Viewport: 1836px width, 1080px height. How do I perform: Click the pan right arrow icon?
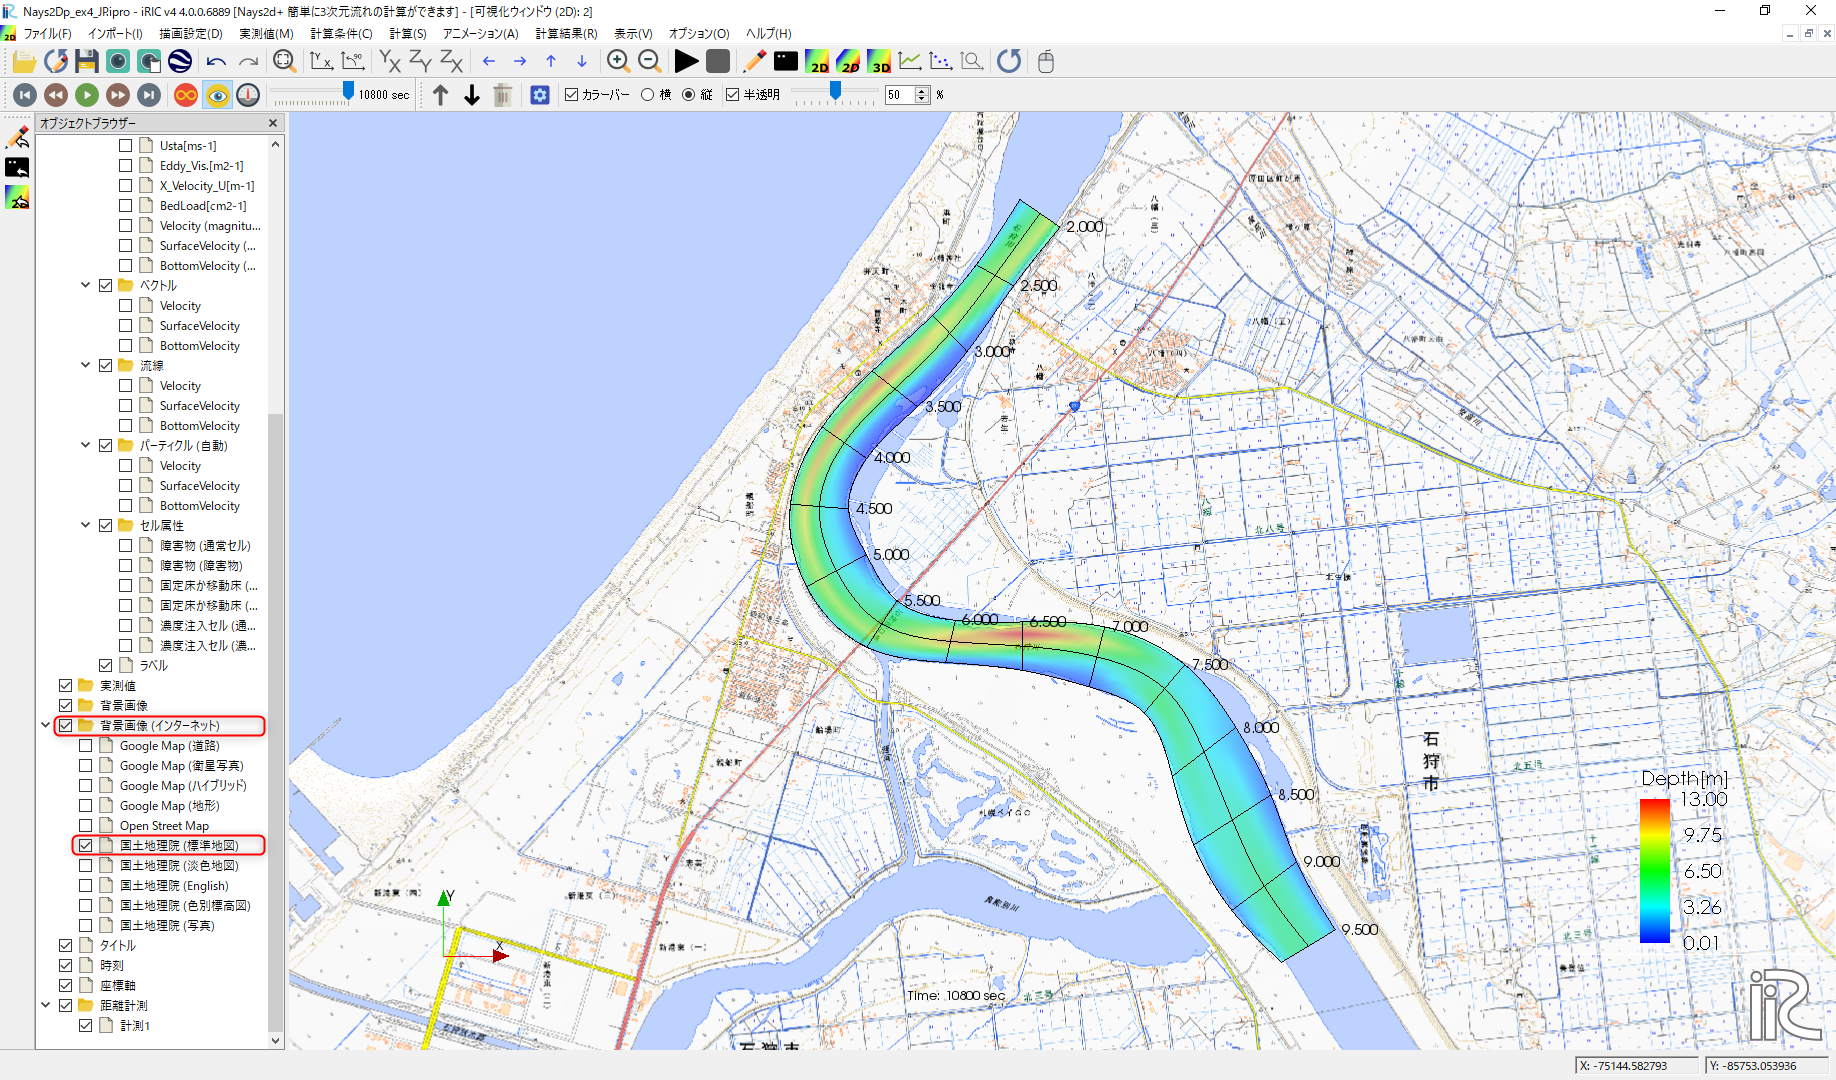(520, 62)
